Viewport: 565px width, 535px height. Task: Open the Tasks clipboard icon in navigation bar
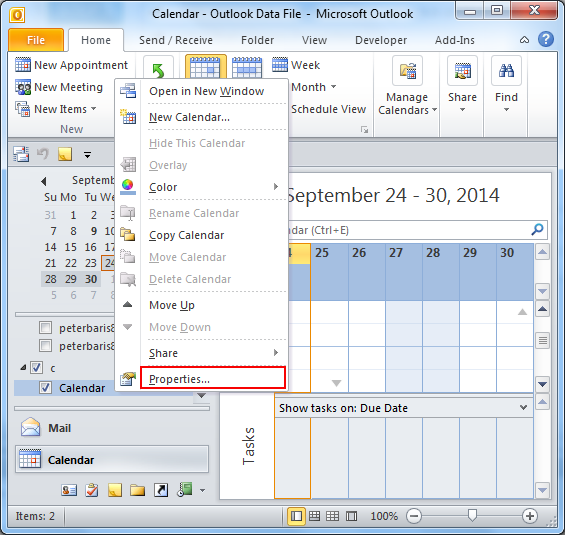coord(92,490)
